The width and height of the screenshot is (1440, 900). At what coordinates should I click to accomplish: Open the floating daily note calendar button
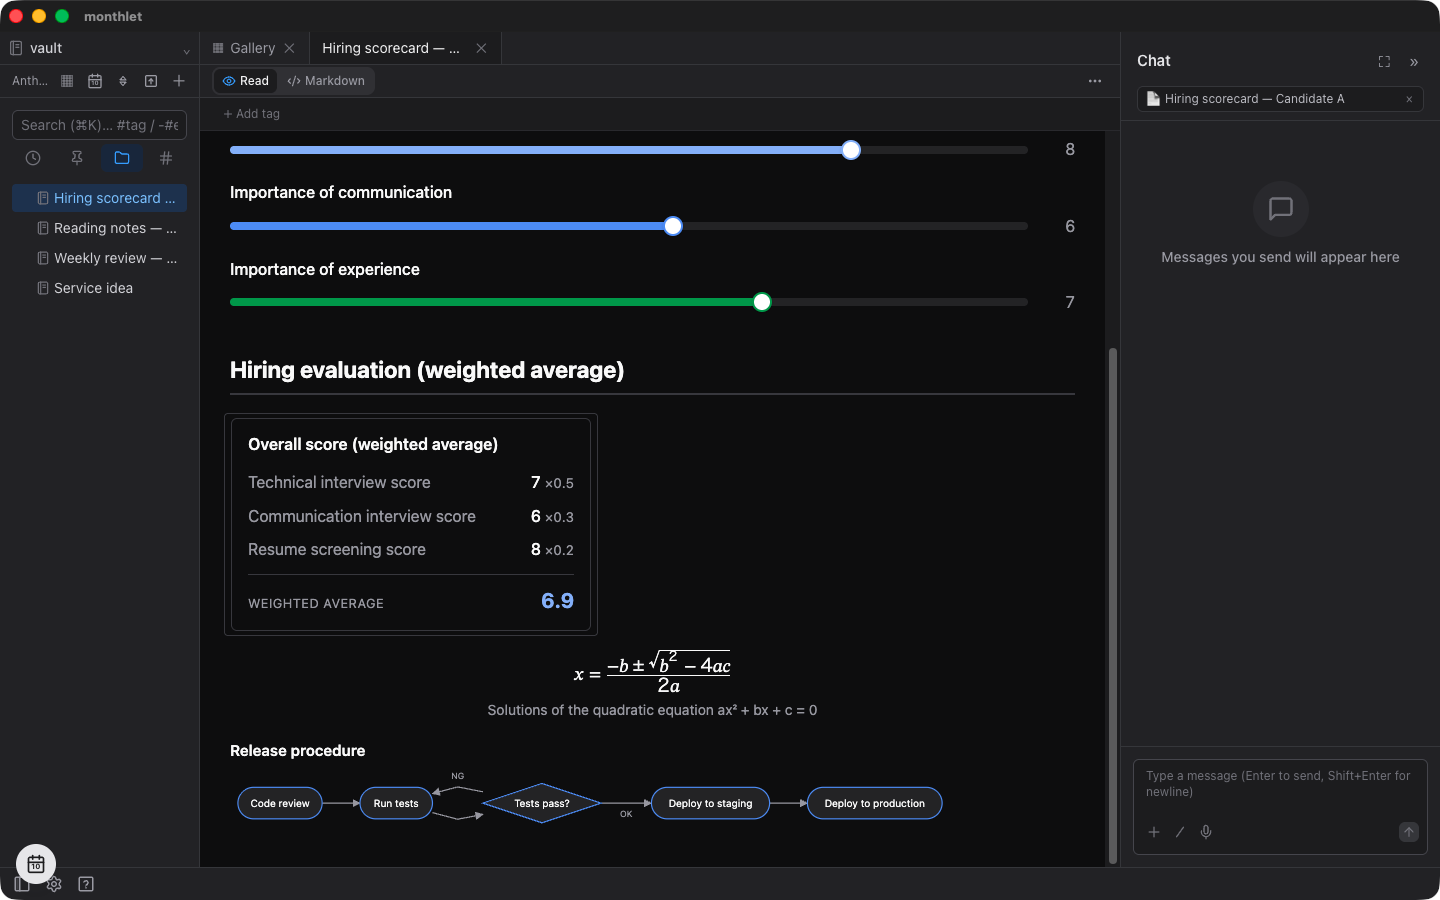[36, 864]
